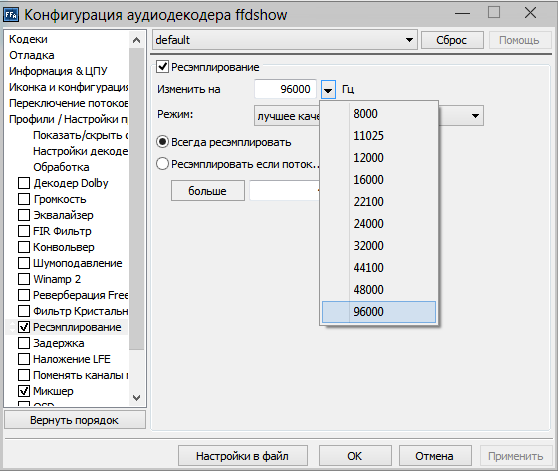This screenshot has height=471, width=558.
Task: Choose 44100 Hz from the list
Action: tap(379, 268)
